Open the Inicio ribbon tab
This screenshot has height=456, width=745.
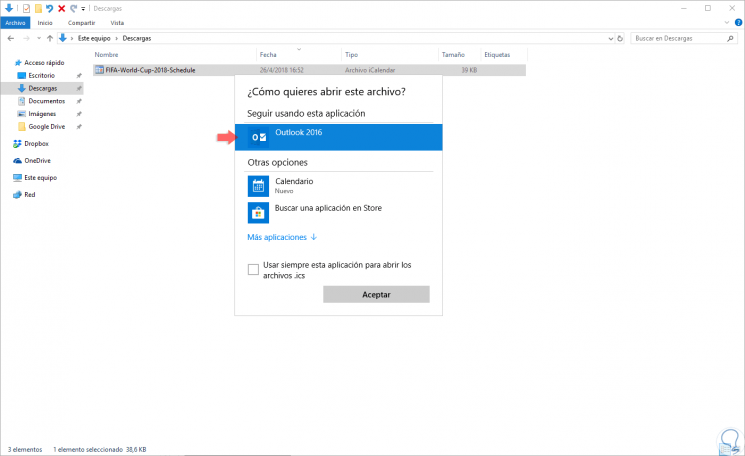point(45,23)
